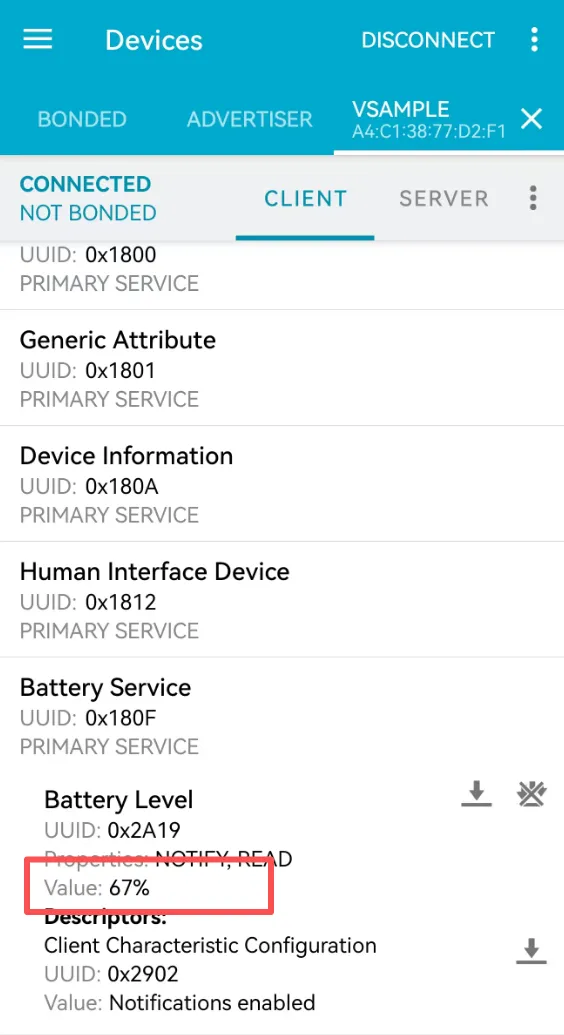Image resolution: width=564 pixels, height=1035 pixels.
Task: Open the connection options three-dot menu
Action: [x=533, y=198]
